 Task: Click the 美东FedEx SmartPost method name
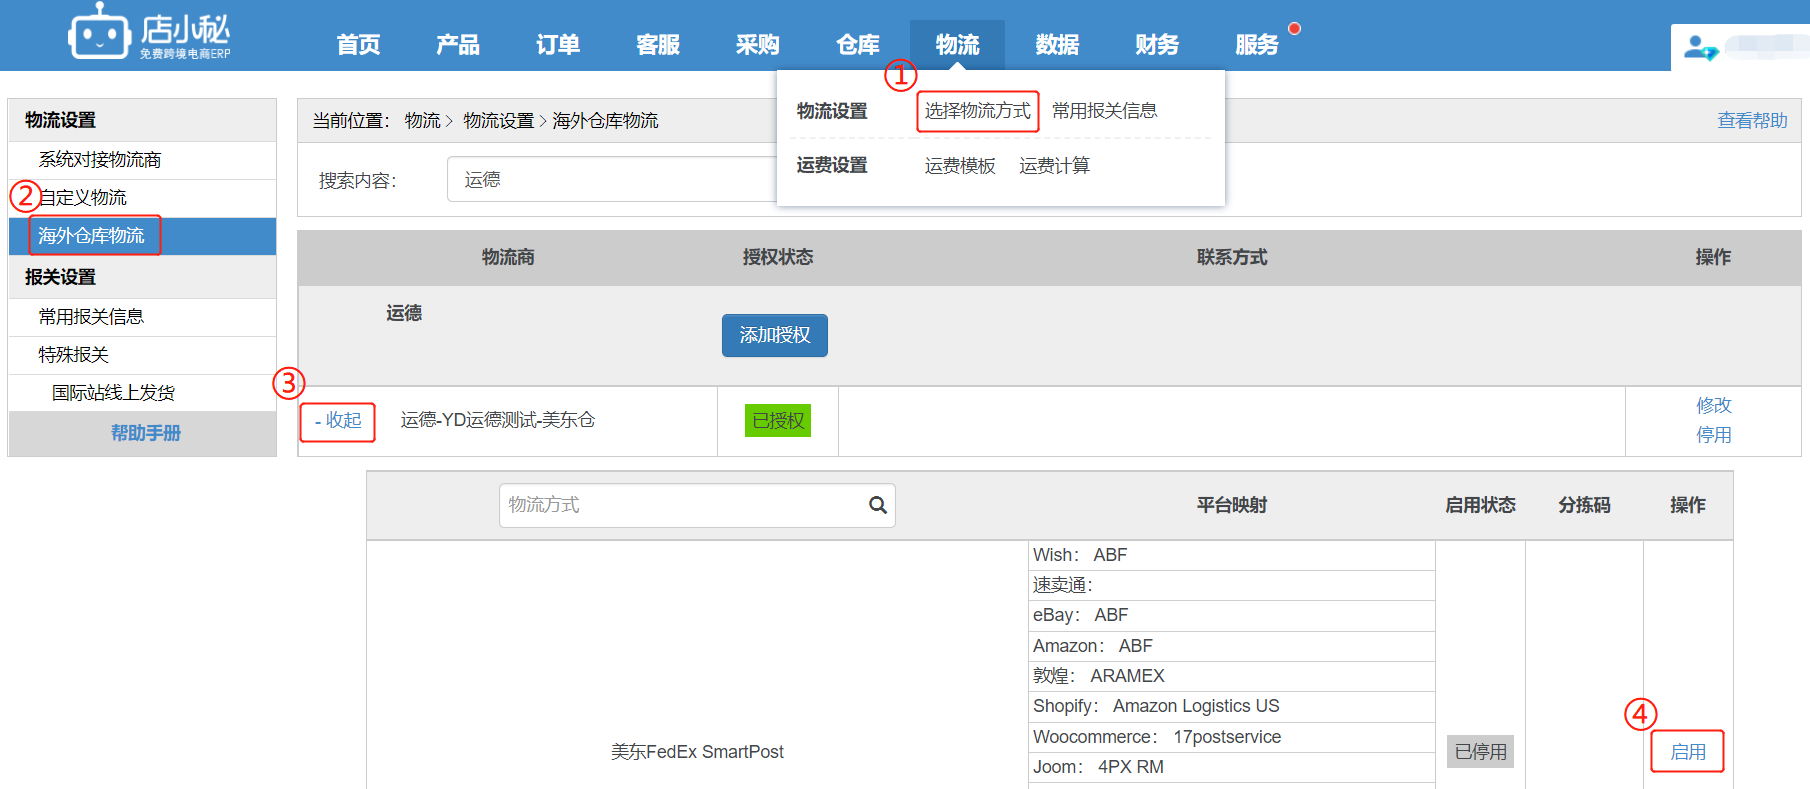(x=697, y=752)
